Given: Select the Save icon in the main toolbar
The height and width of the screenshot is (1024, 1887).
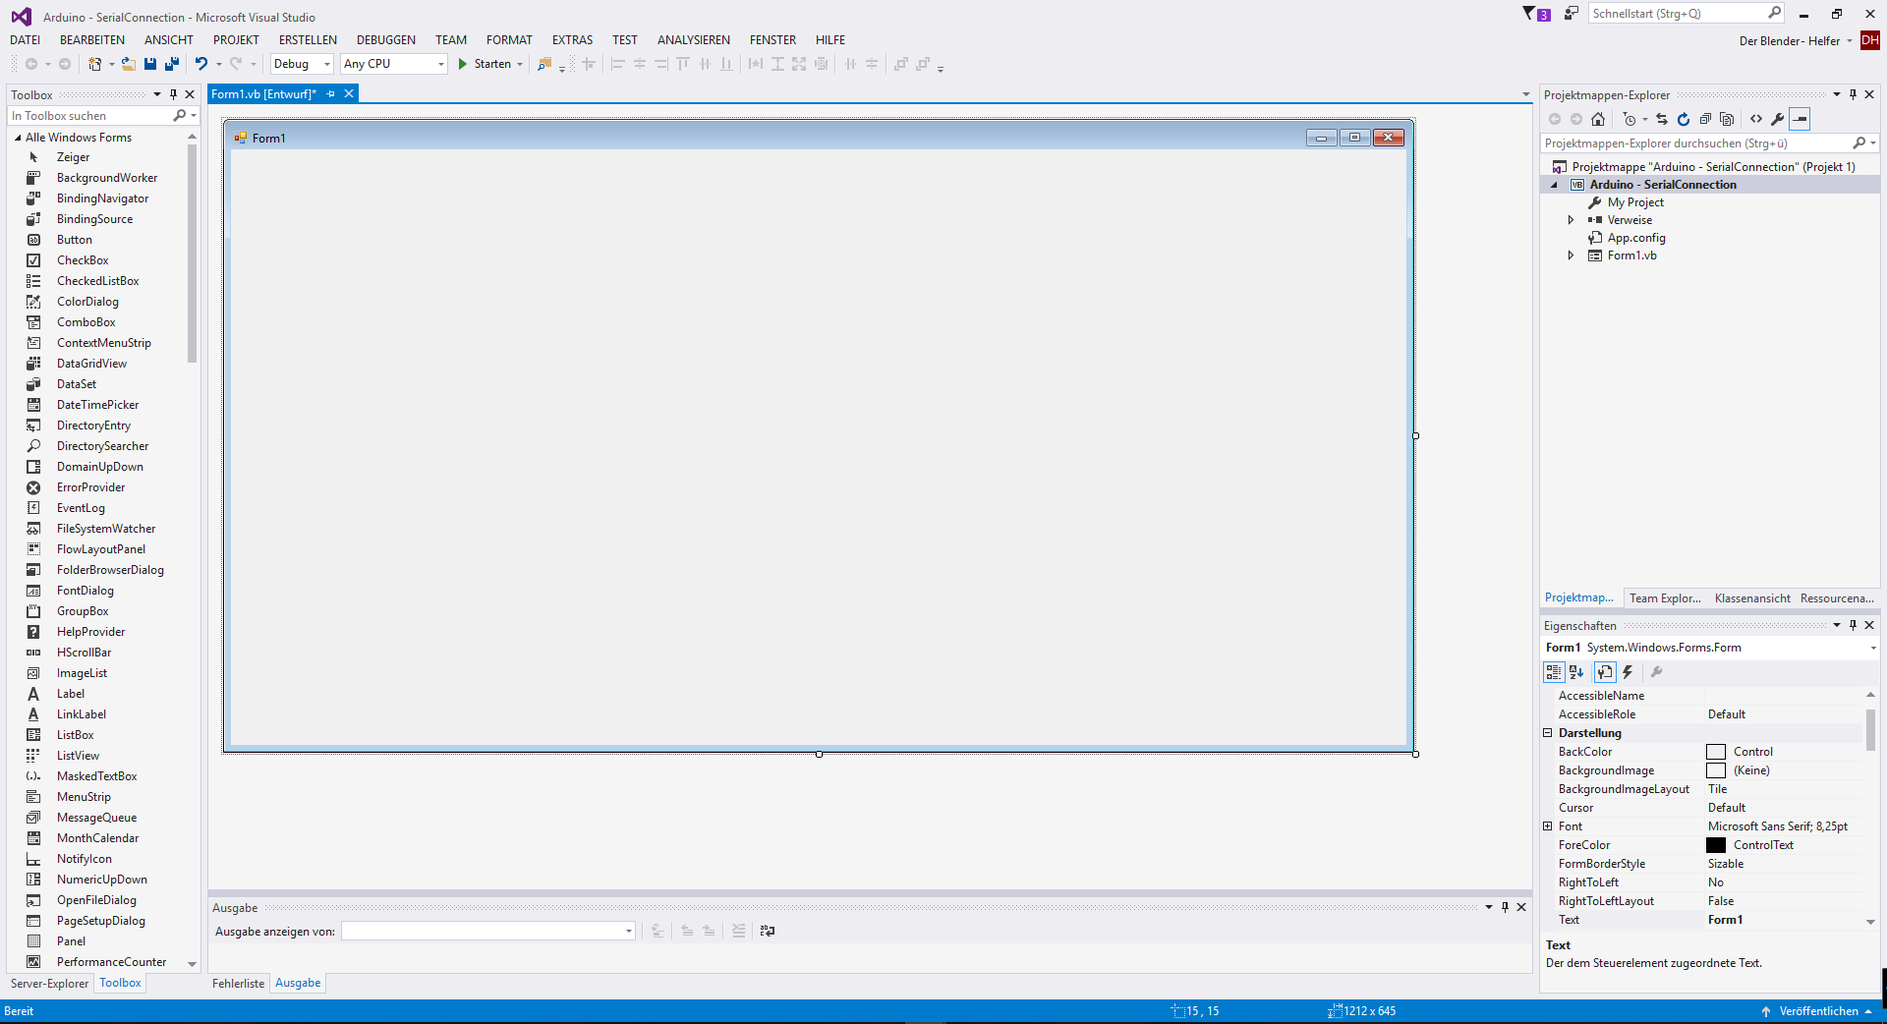Looking at the screenshot, I should click(149, 63).
